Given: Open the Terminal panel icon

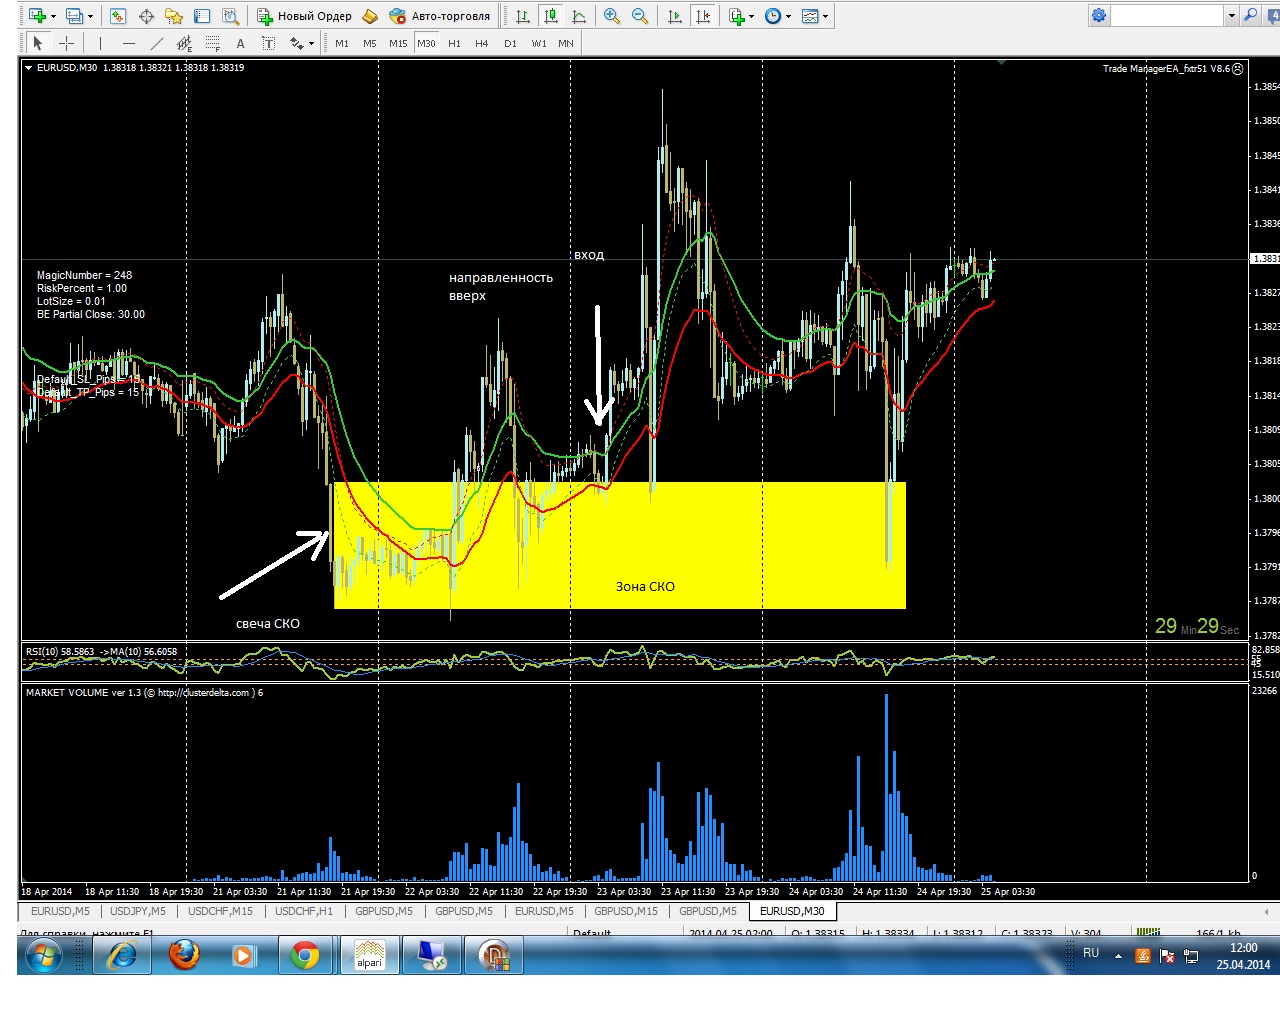Looking at the screenshot, I should 202,16.
